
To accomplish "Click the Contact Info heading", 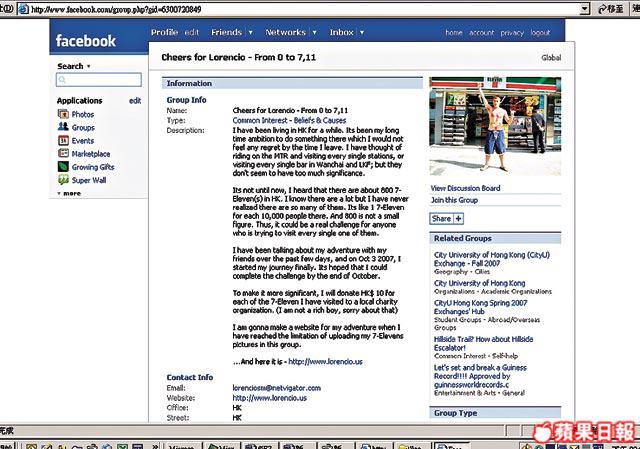I will coord(189,378).
